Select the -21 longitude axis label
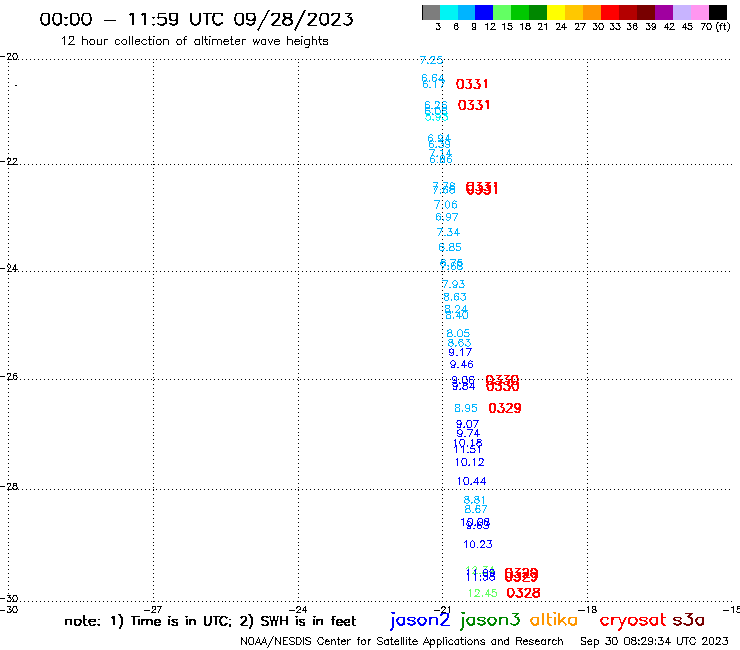The height and width of the screenshot is (650, 740). point(443,609)
